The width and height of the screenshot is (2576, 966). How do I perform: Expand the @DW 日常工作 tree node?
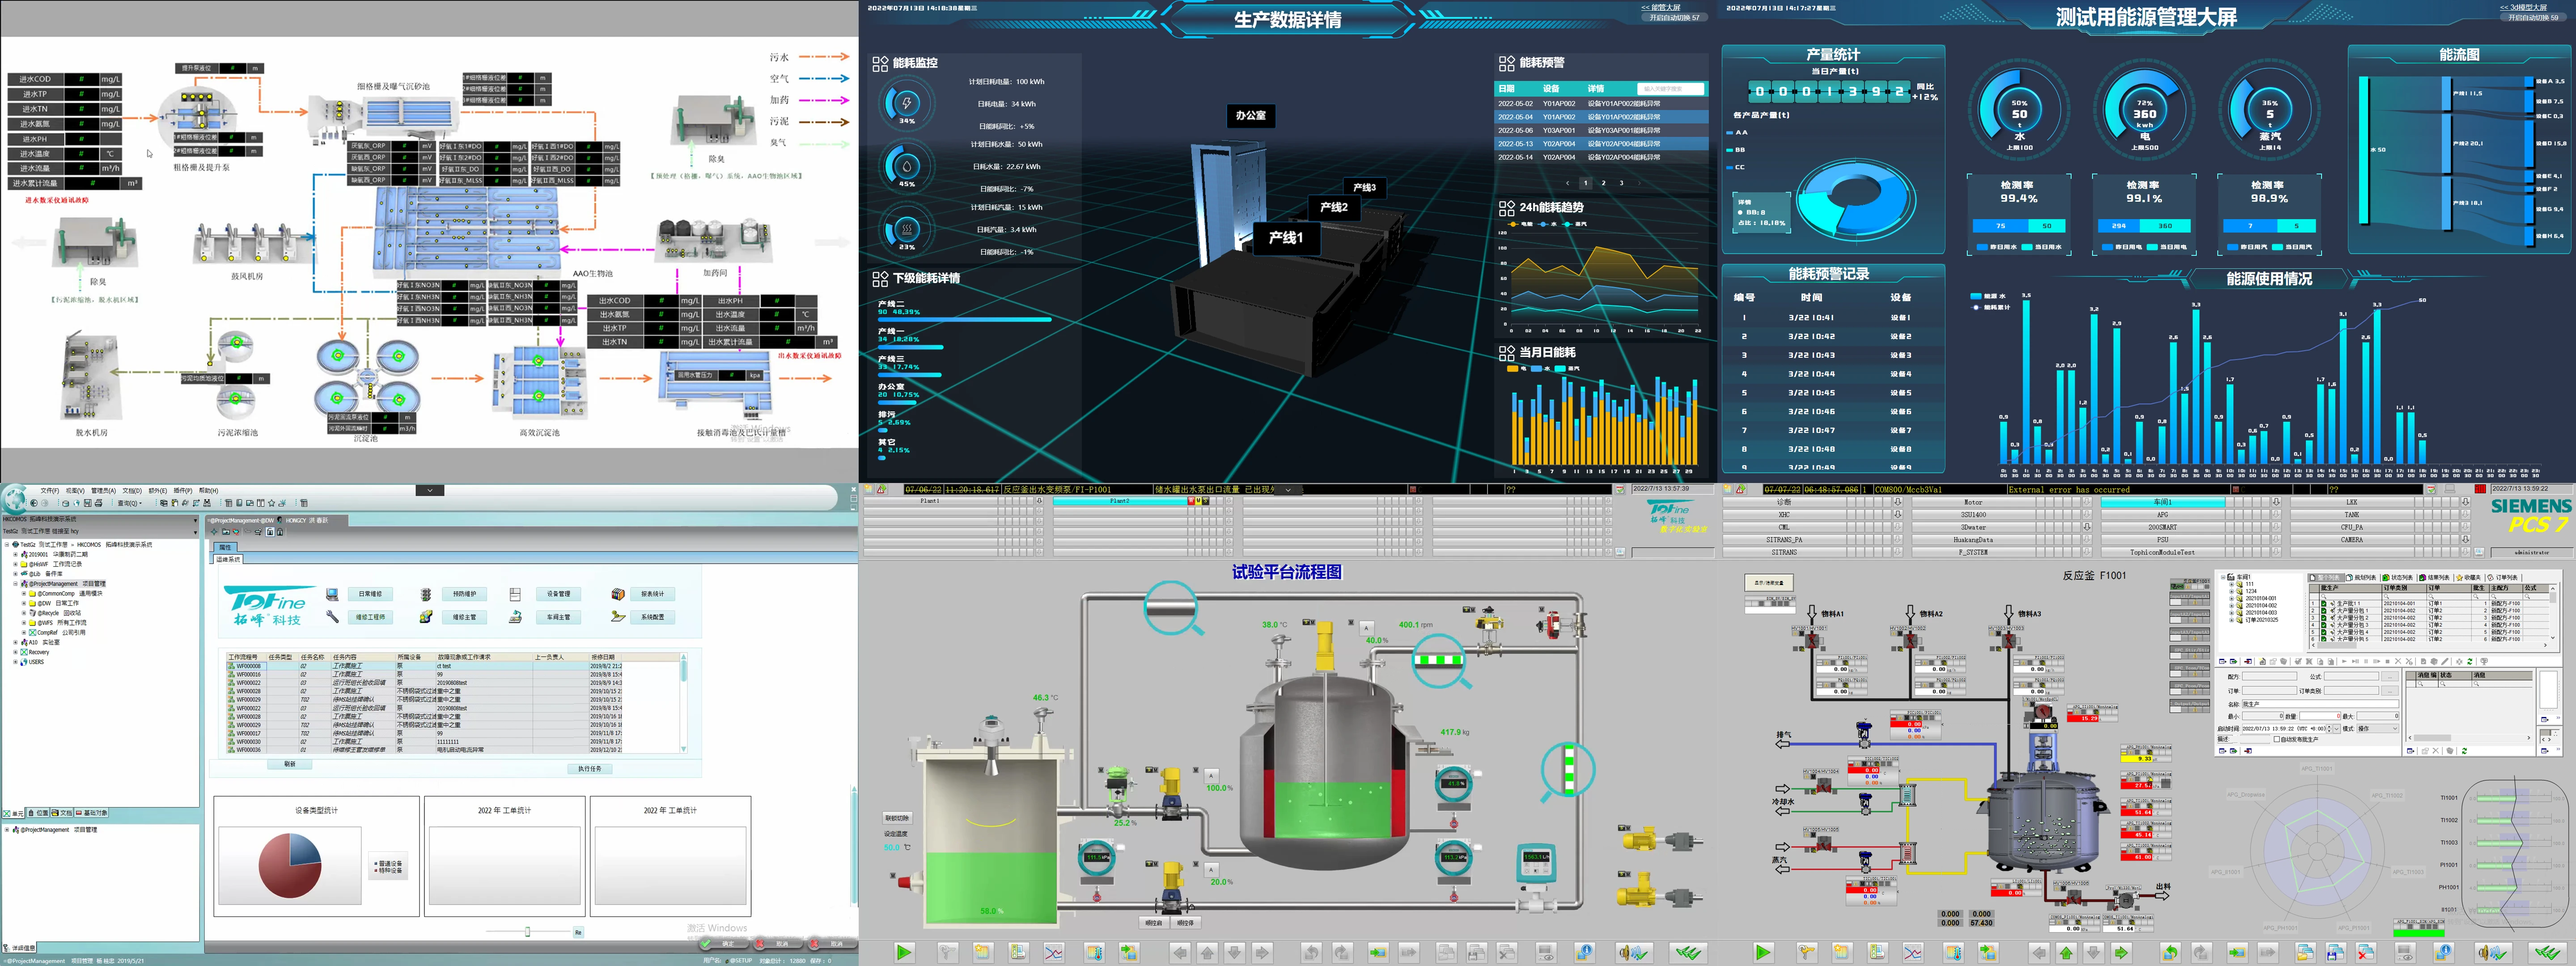coord(24,603)
